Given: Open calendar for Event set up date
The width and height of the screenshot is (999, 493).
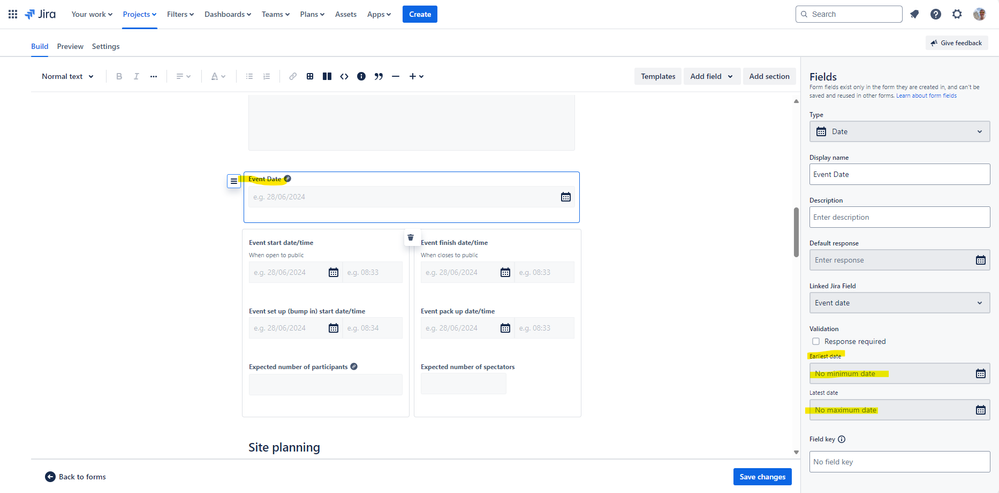Looking at the screenshot, I should (333, 328).
